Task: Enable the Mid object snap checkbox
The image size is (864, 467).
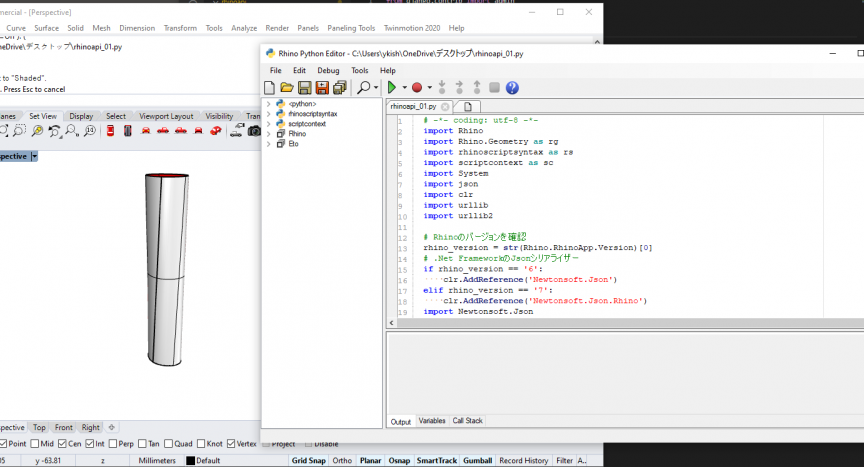Action: click(35, 443)
